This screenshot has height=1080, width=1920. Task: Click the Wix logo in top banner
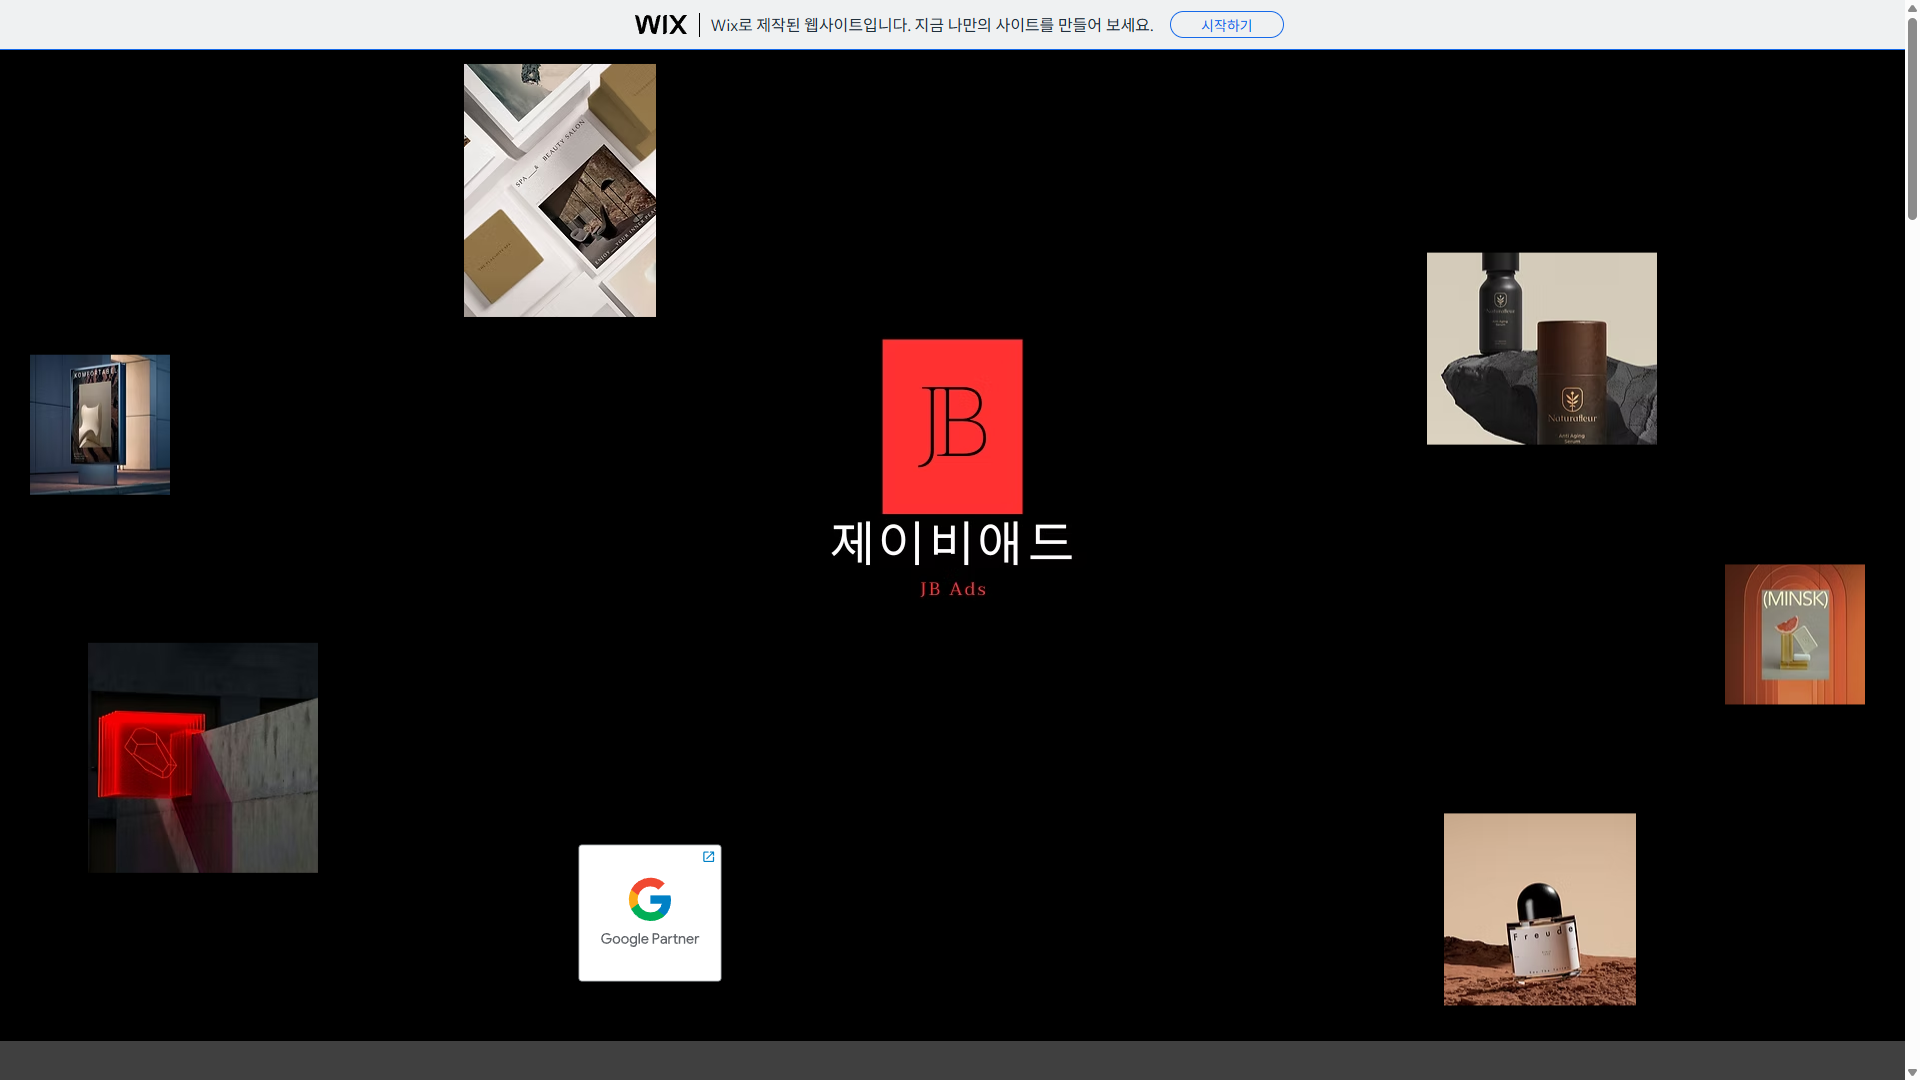(660, 25)
